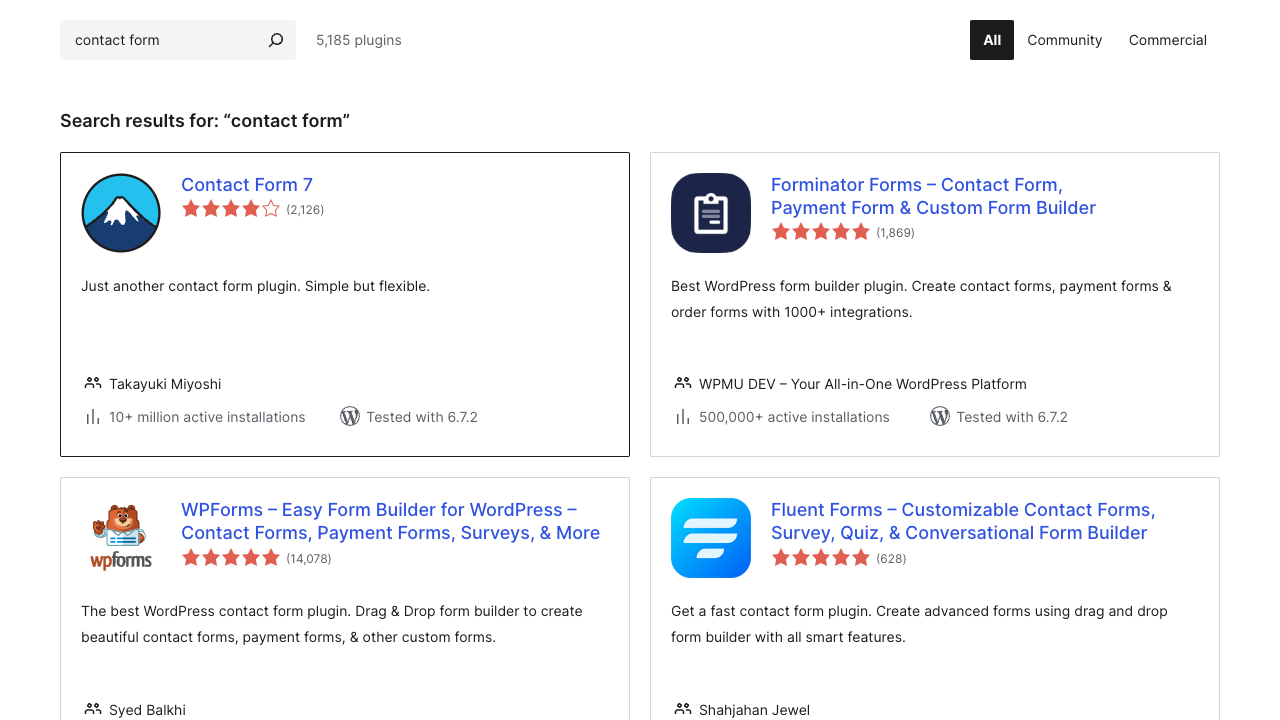The height and width of the screenshot is (720, 1280).
Task: Open the Forminator Forms plugin page
Action: coord(933,196)
